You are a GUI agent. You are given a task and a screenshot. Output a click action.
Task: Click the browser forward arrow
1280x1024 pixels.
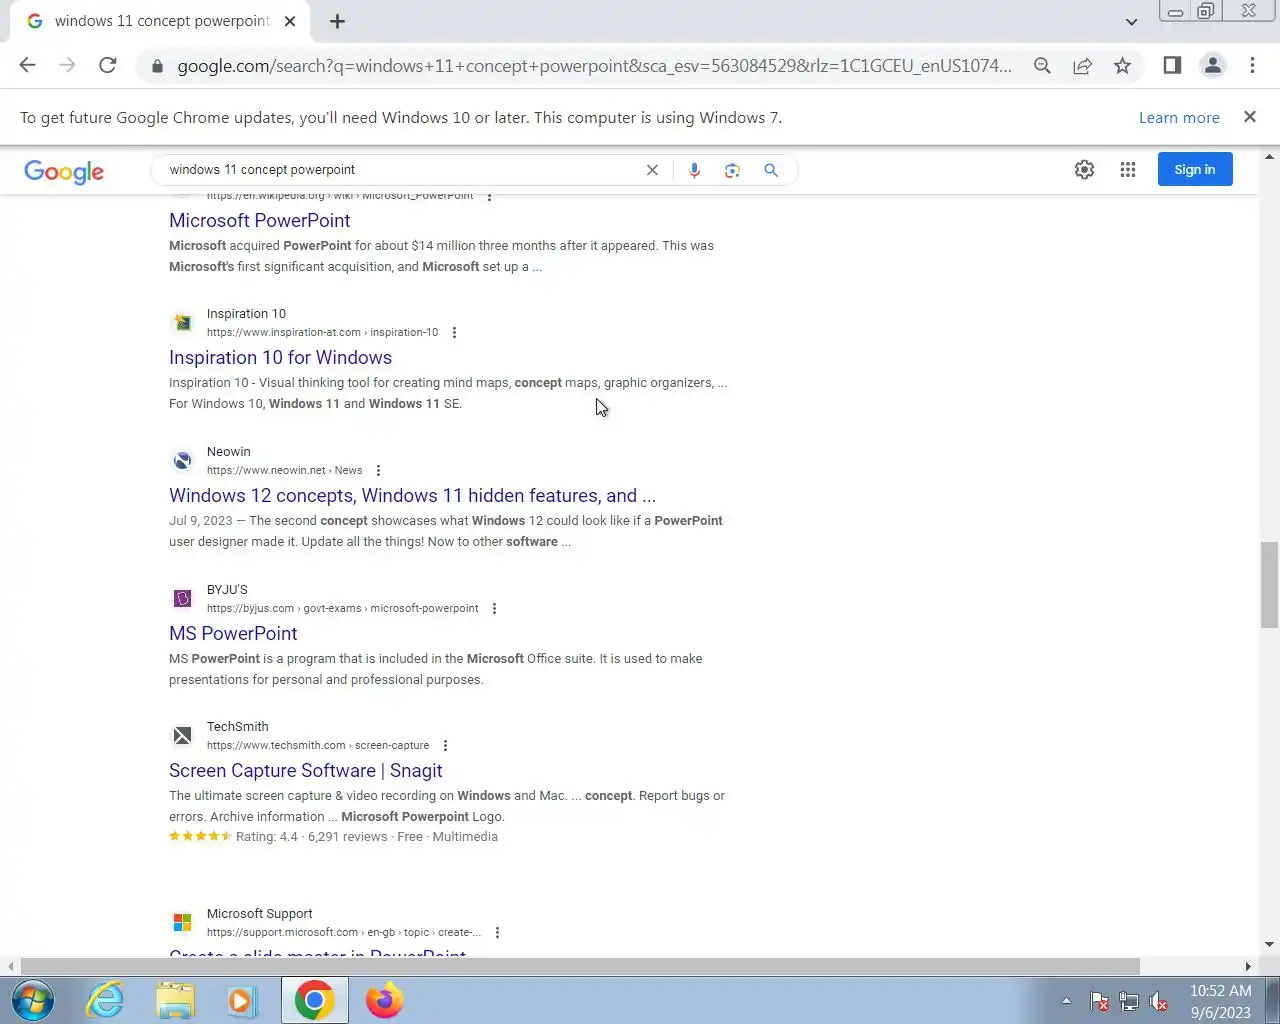[67, 65]
